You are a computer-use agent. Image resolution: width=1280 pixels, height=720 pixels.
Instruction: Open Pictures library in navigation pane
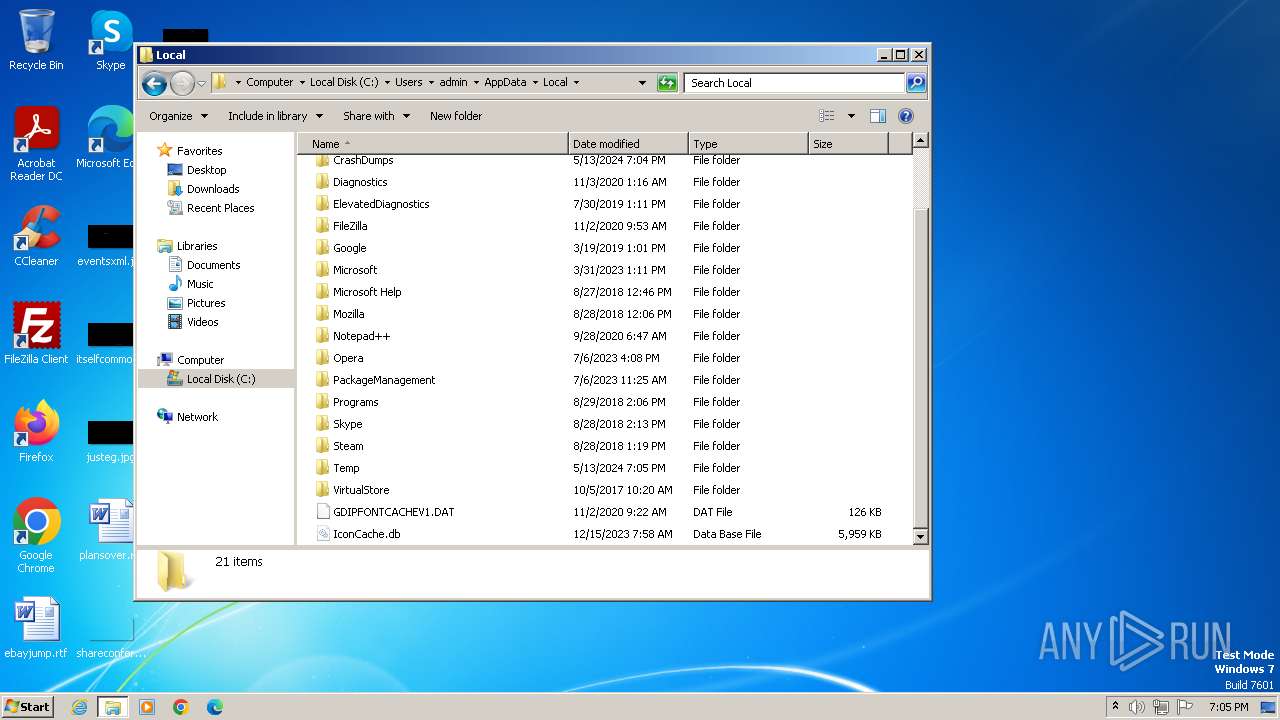coord(206,303)
